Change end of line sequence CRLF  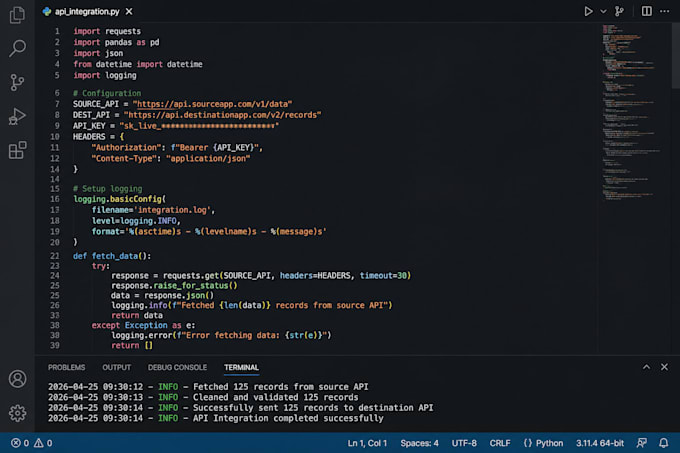[x=500, y=443]
